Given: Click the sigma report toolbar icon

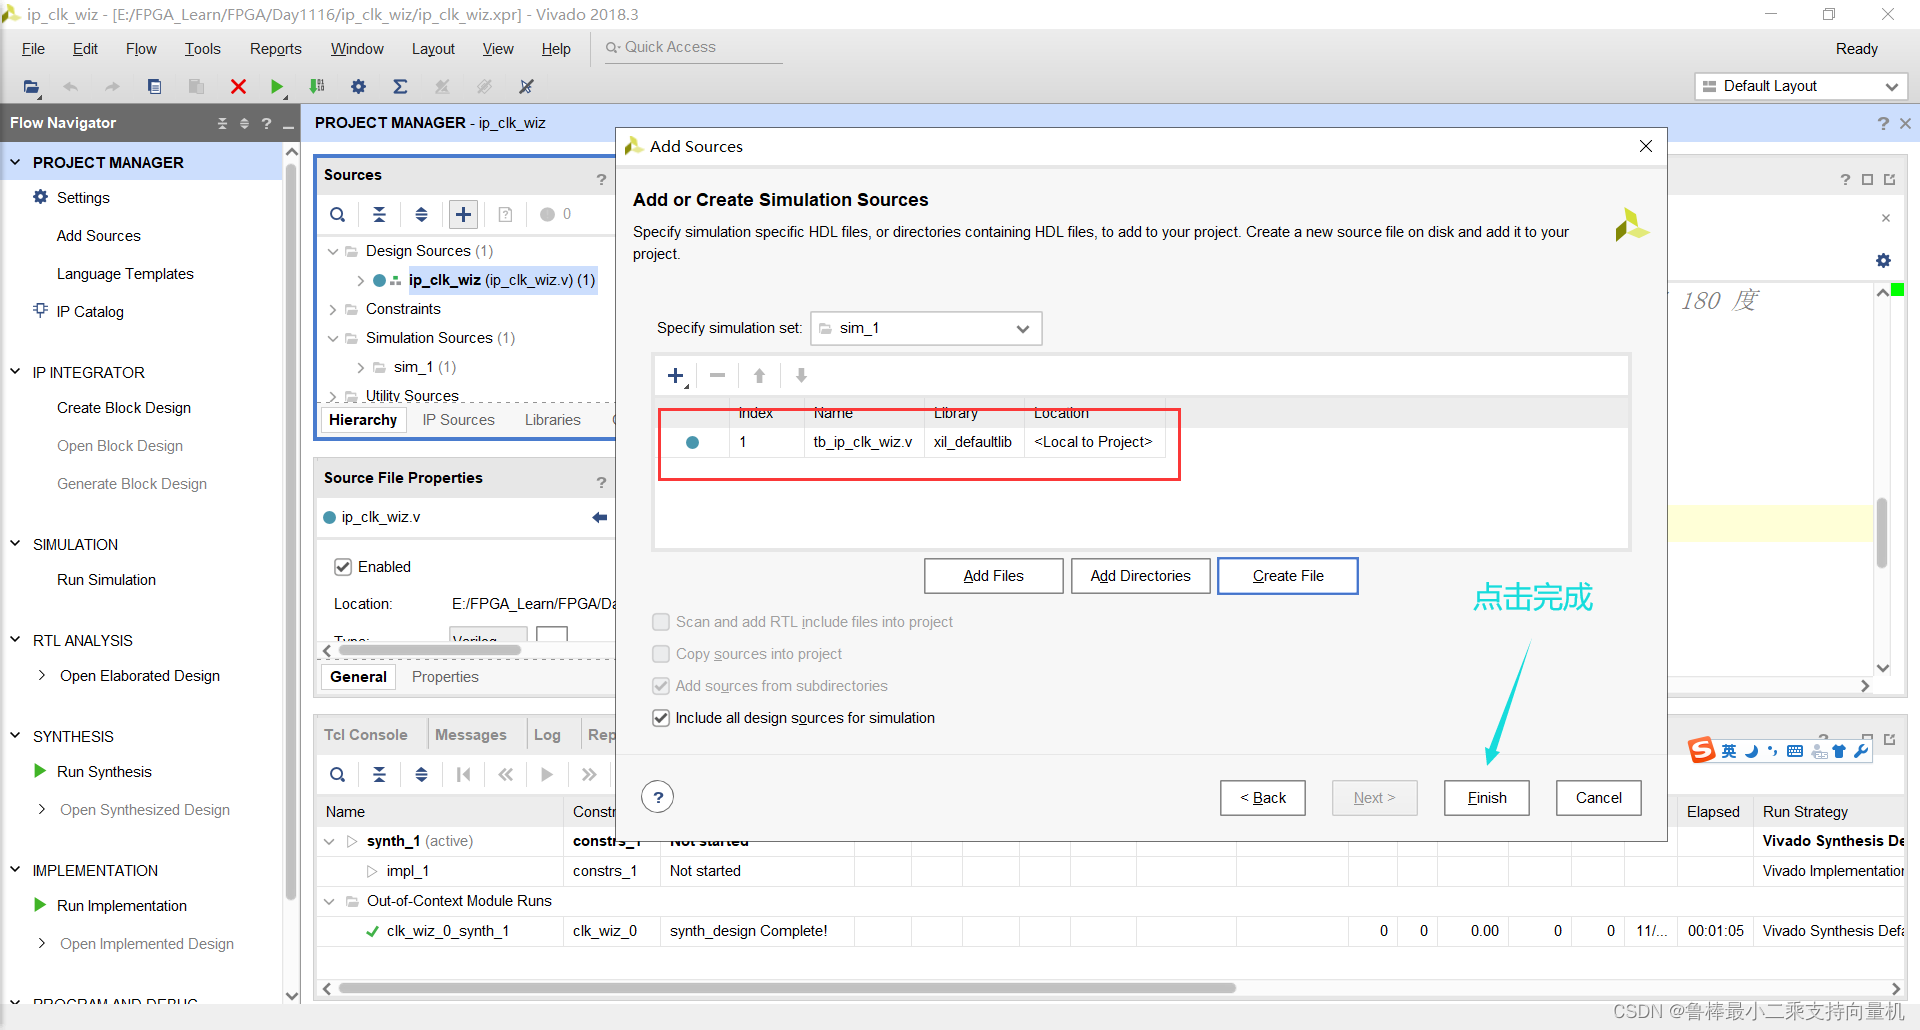Looking at the screenshot, I should 400,87.
